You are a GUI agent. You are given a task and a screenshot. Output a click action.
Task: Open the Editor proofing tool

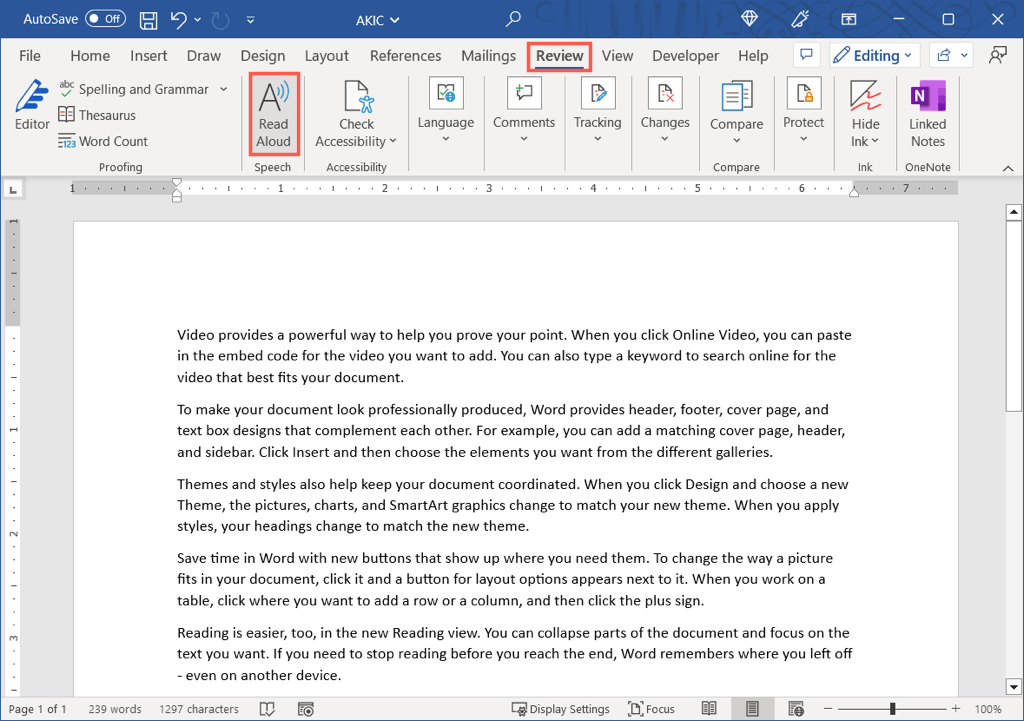32,106
